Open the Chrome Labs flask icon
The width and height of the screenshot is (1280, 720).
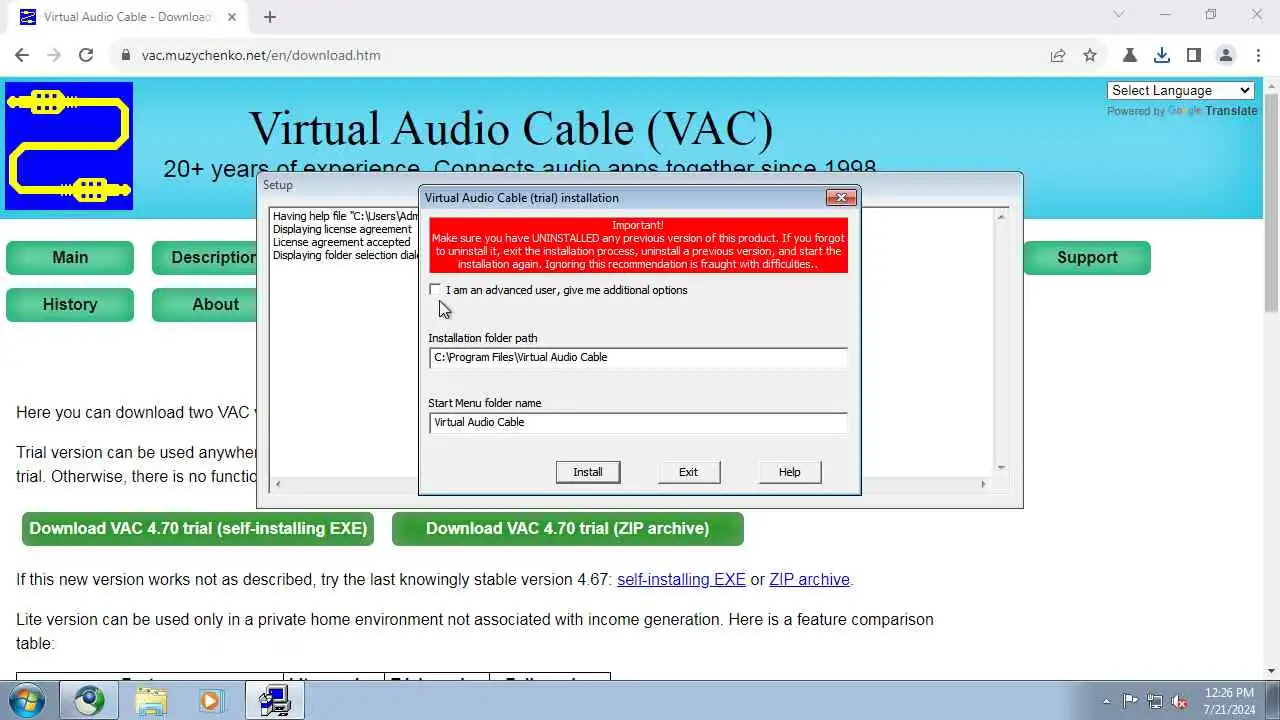coord(1130,55)
